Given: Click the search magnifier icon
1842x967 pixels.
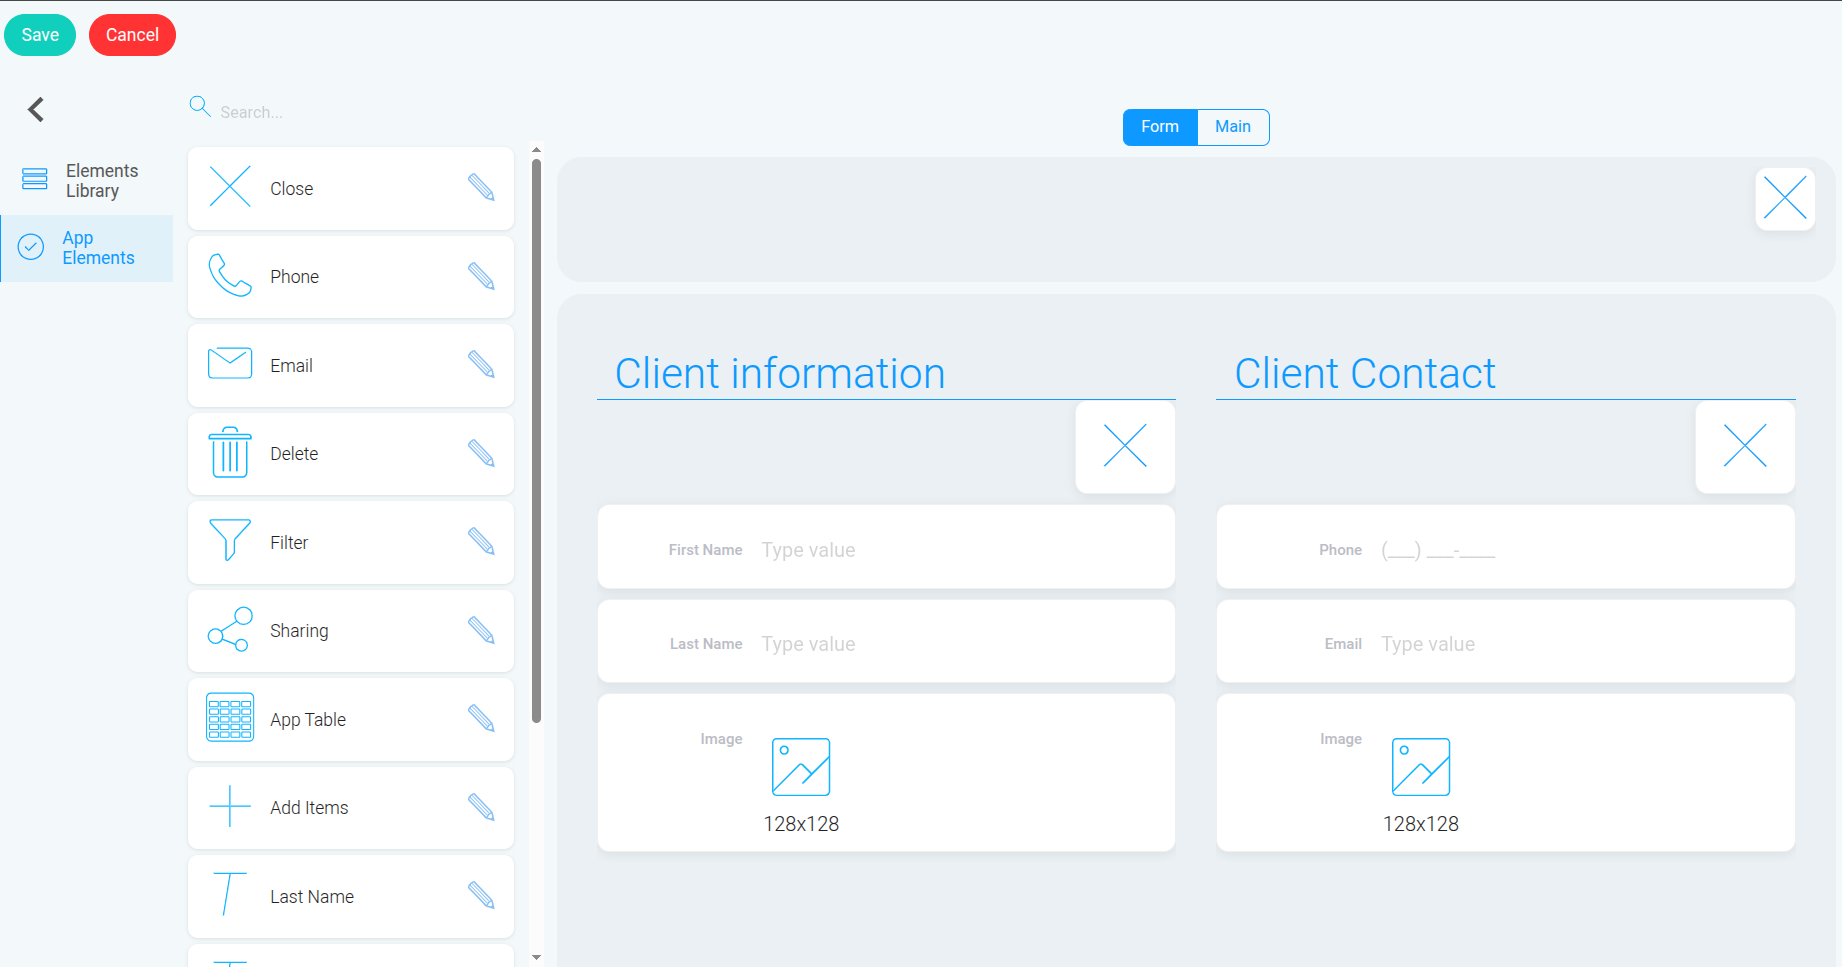Looking at the screenshot, I should pos(200,107).
